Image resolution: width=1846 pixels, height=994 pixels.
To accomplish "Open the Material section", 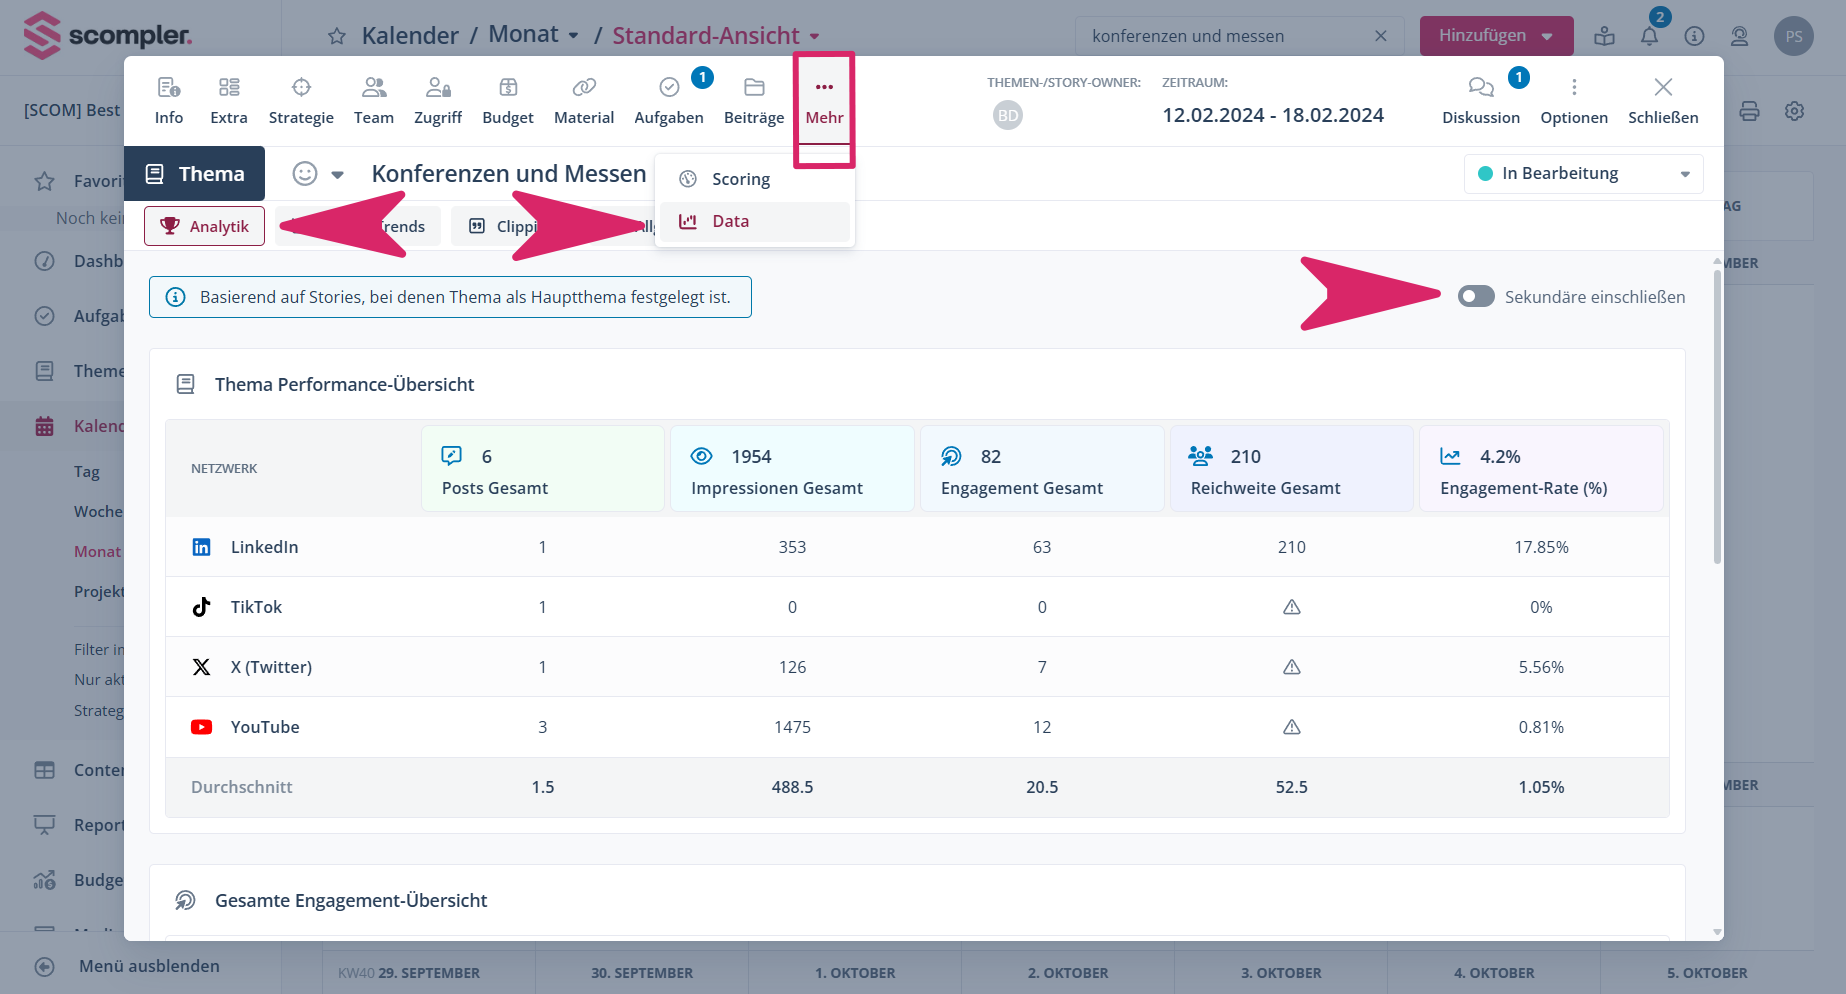I will click(x=583, y=101).
